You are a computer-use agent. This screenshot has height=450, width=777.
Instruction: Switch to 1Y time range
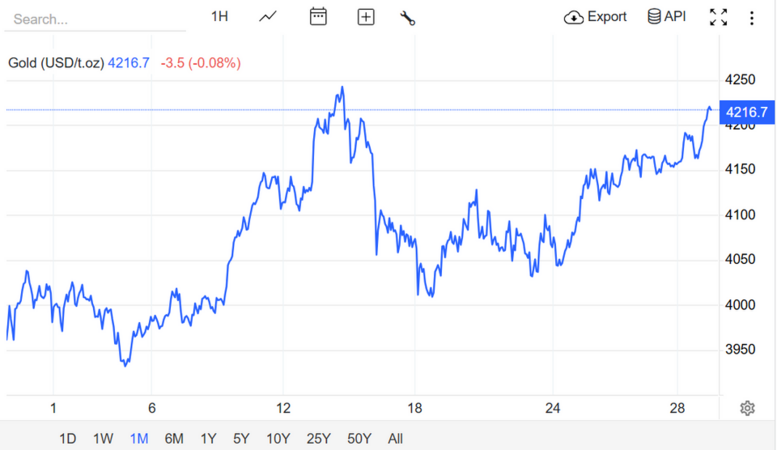tap(208, 438)
